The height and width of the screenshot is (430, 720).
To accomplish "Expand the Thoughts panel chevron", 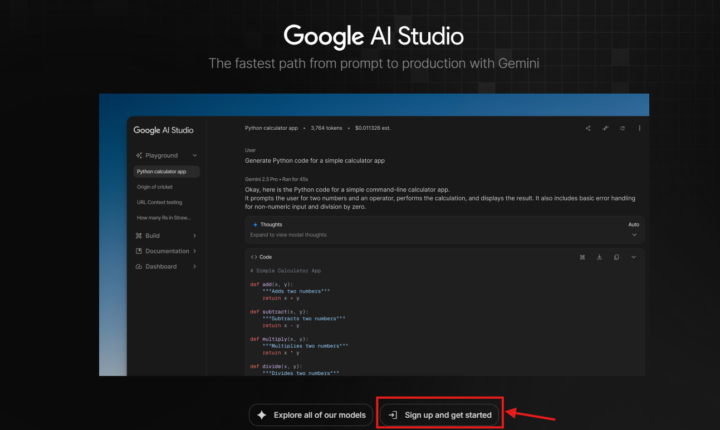I will pyautogui.click(x=634, y=235).
